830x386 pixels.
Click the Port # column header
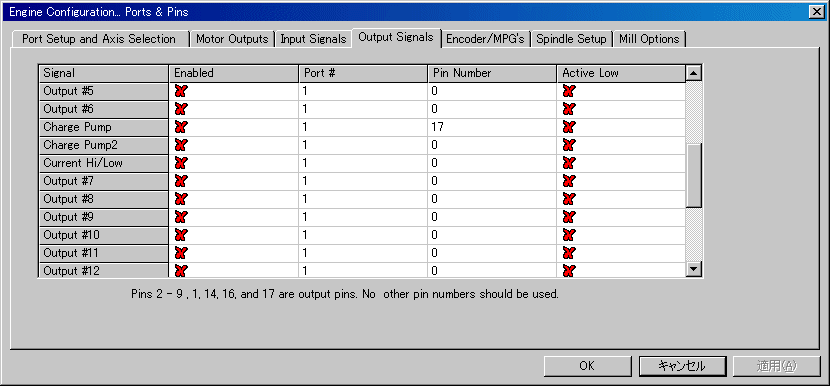363,73
